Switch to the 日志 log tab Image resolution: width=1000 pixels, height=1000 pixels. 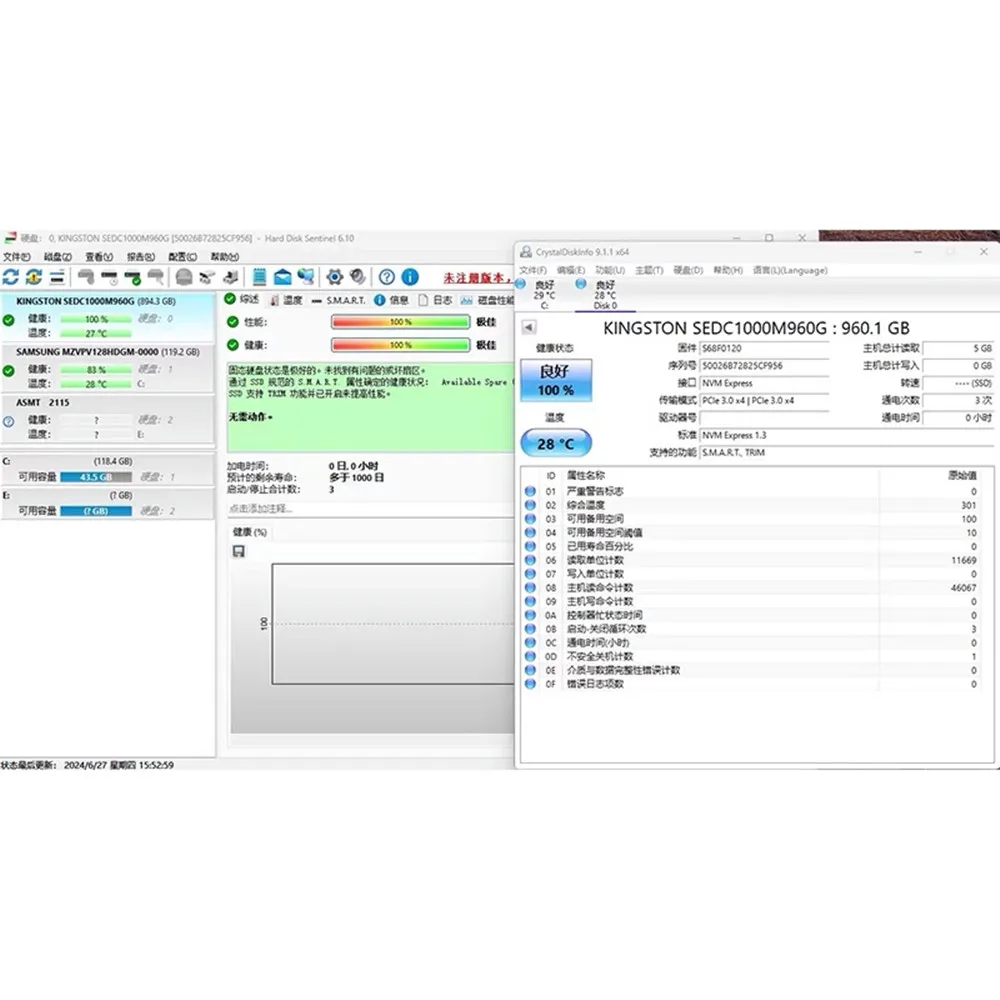[x=435, y=300]
